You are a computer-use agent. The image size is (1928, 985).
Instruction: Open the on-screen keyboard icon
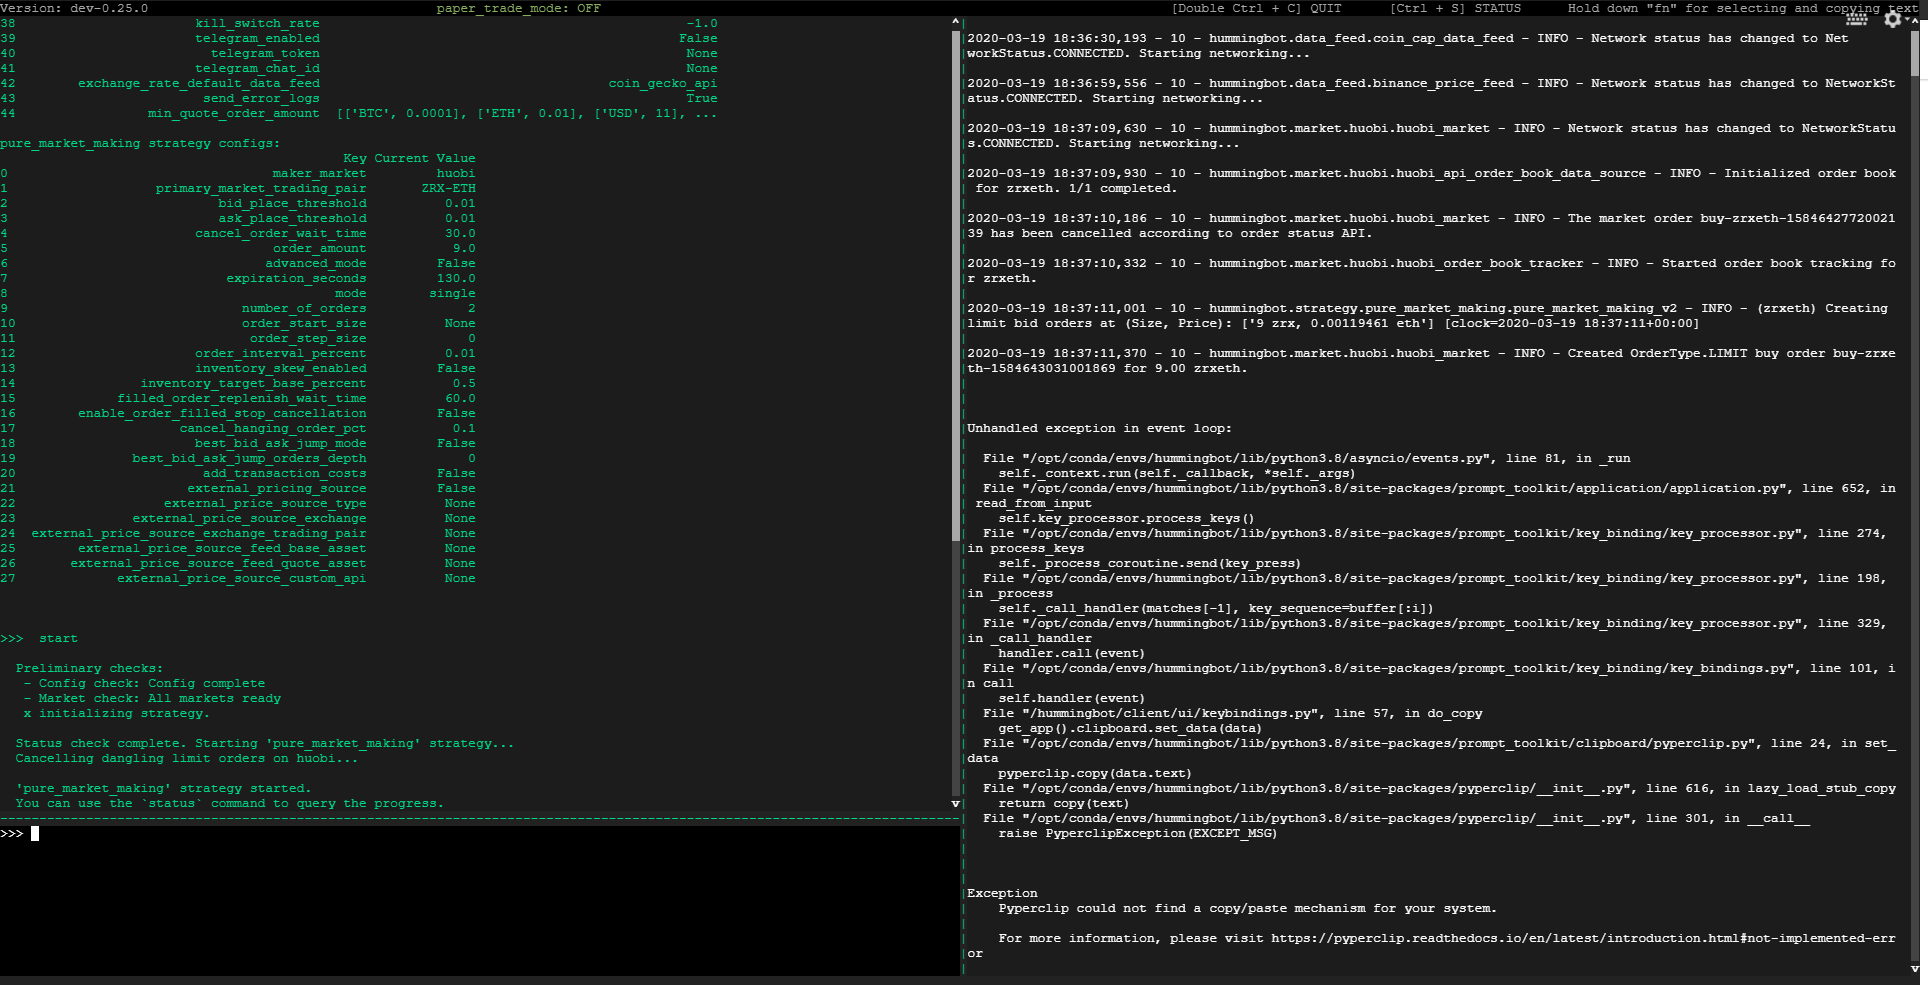(x=1857, y=18)
